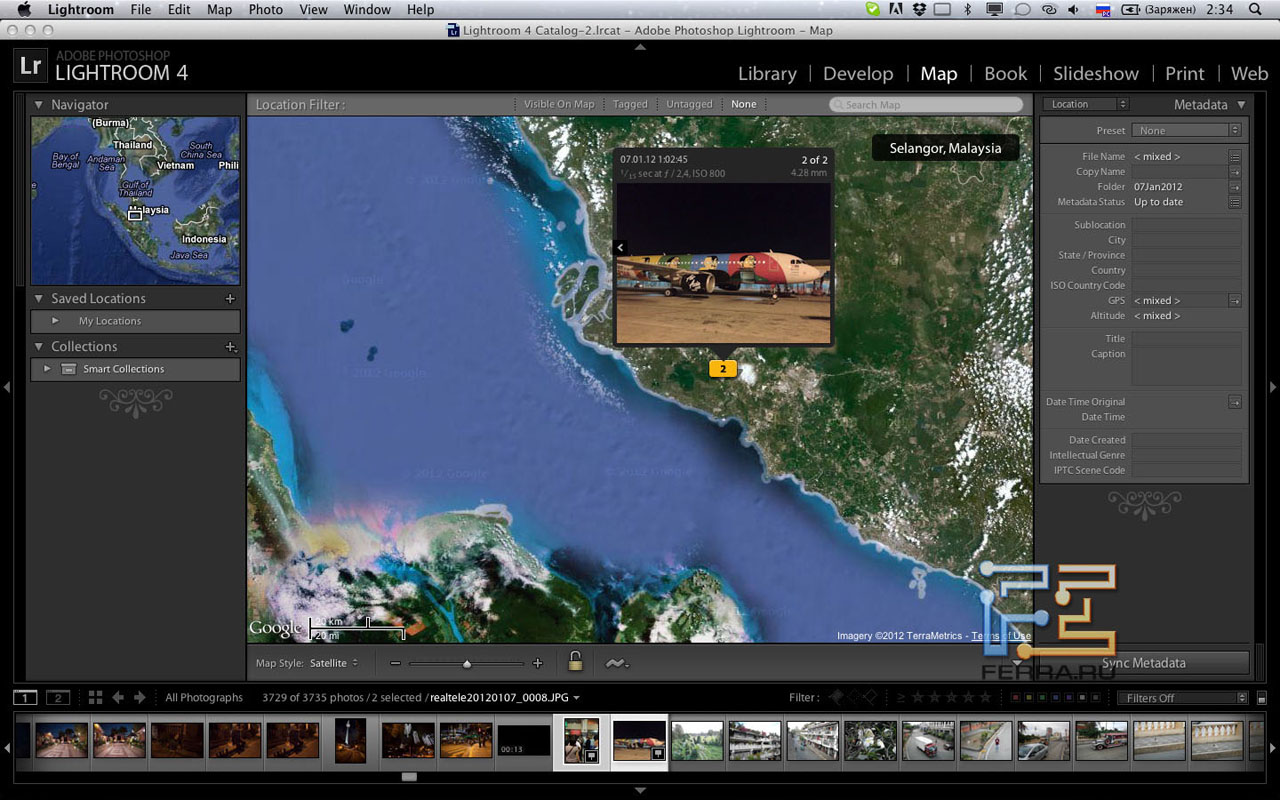The height and width of the screenshot is (800, 1280).
Task: Click the zoom in plus icon
Action: pyautogui.click(x=538, y=663)
